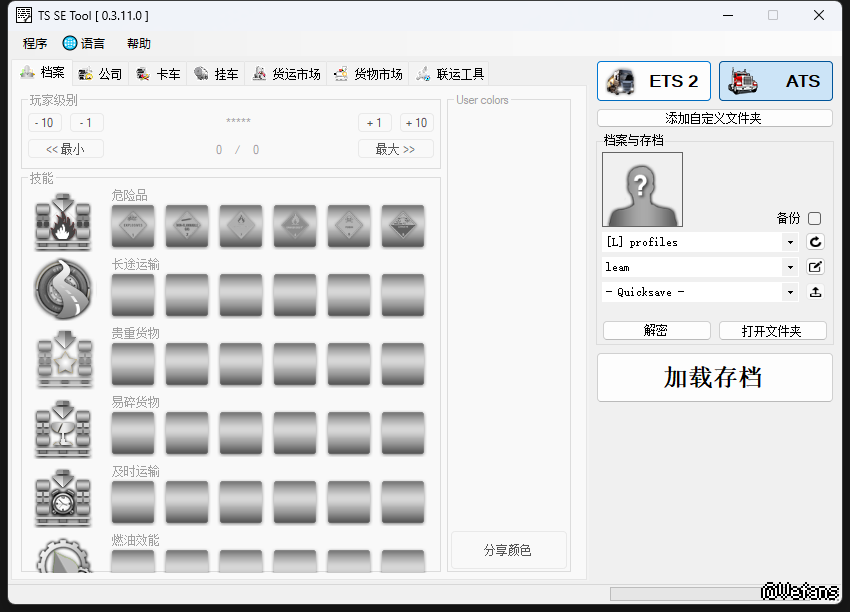Toggle the 备份 backup checkbox
The image size is (850, 612).
814,218
